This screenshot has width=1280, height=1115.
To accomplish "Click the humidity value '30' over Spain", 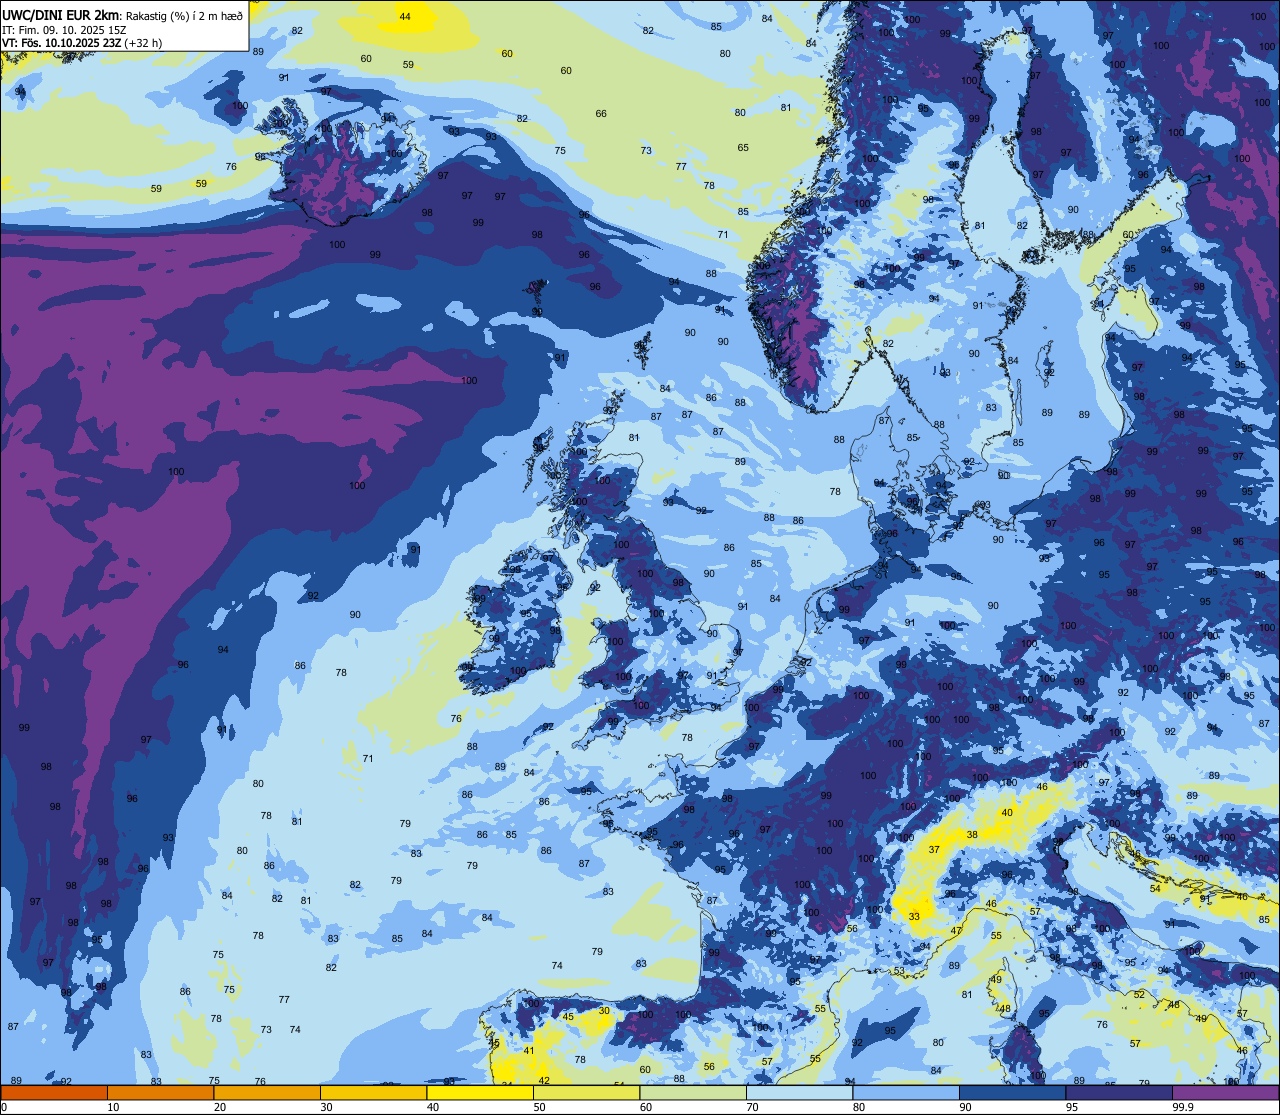I will tap(604, 1011).
